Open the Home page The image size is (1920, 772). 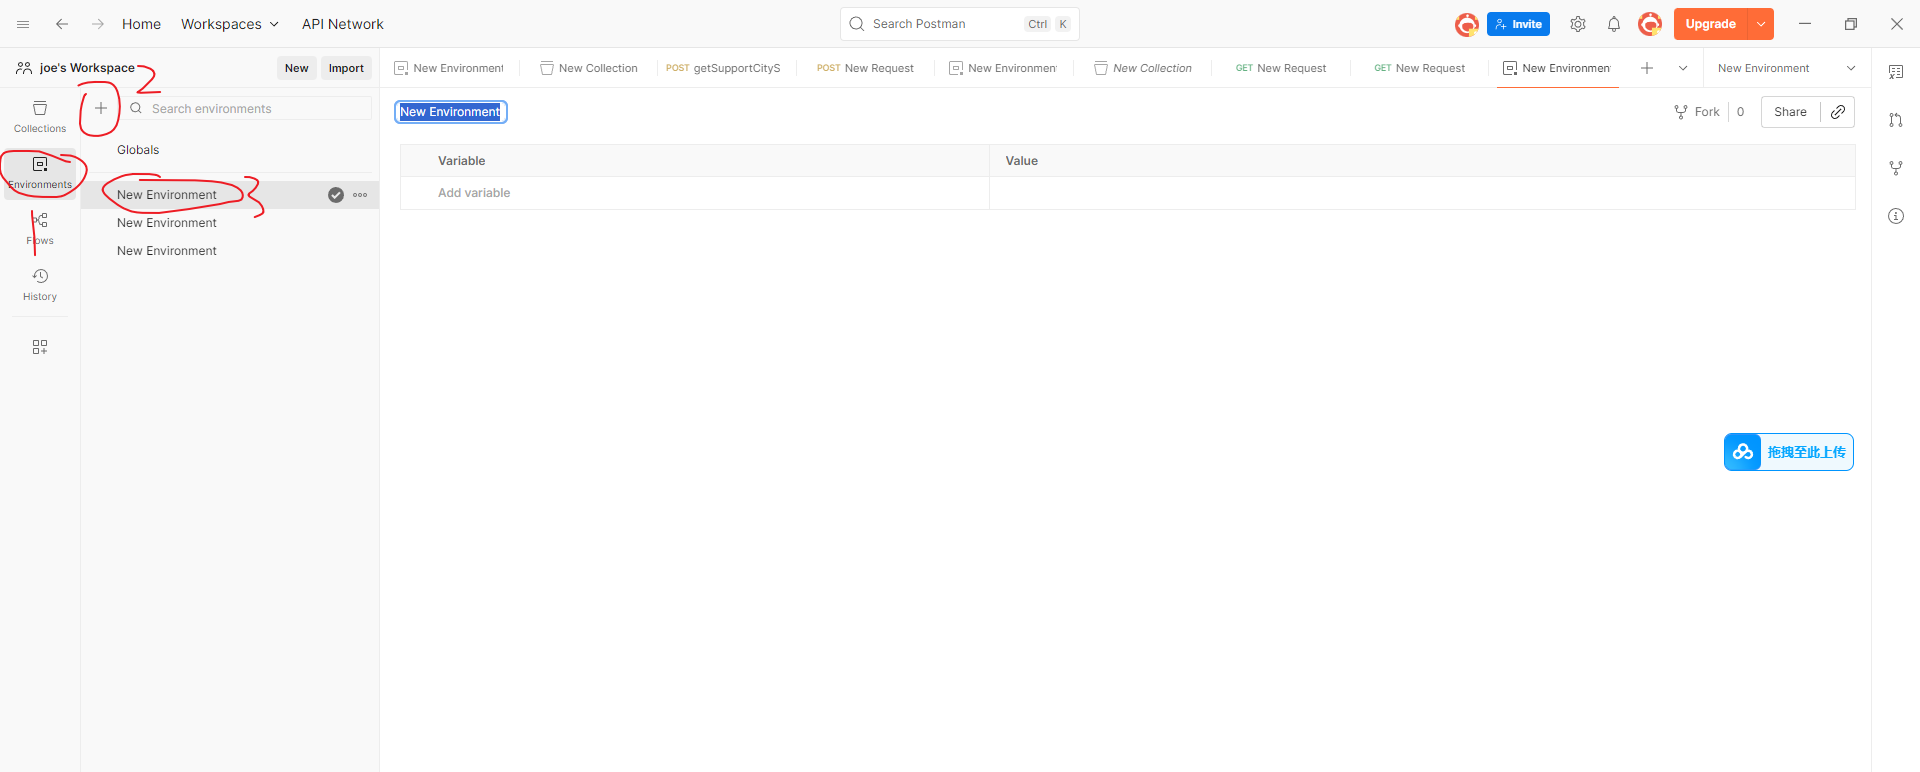pos(141,24)
